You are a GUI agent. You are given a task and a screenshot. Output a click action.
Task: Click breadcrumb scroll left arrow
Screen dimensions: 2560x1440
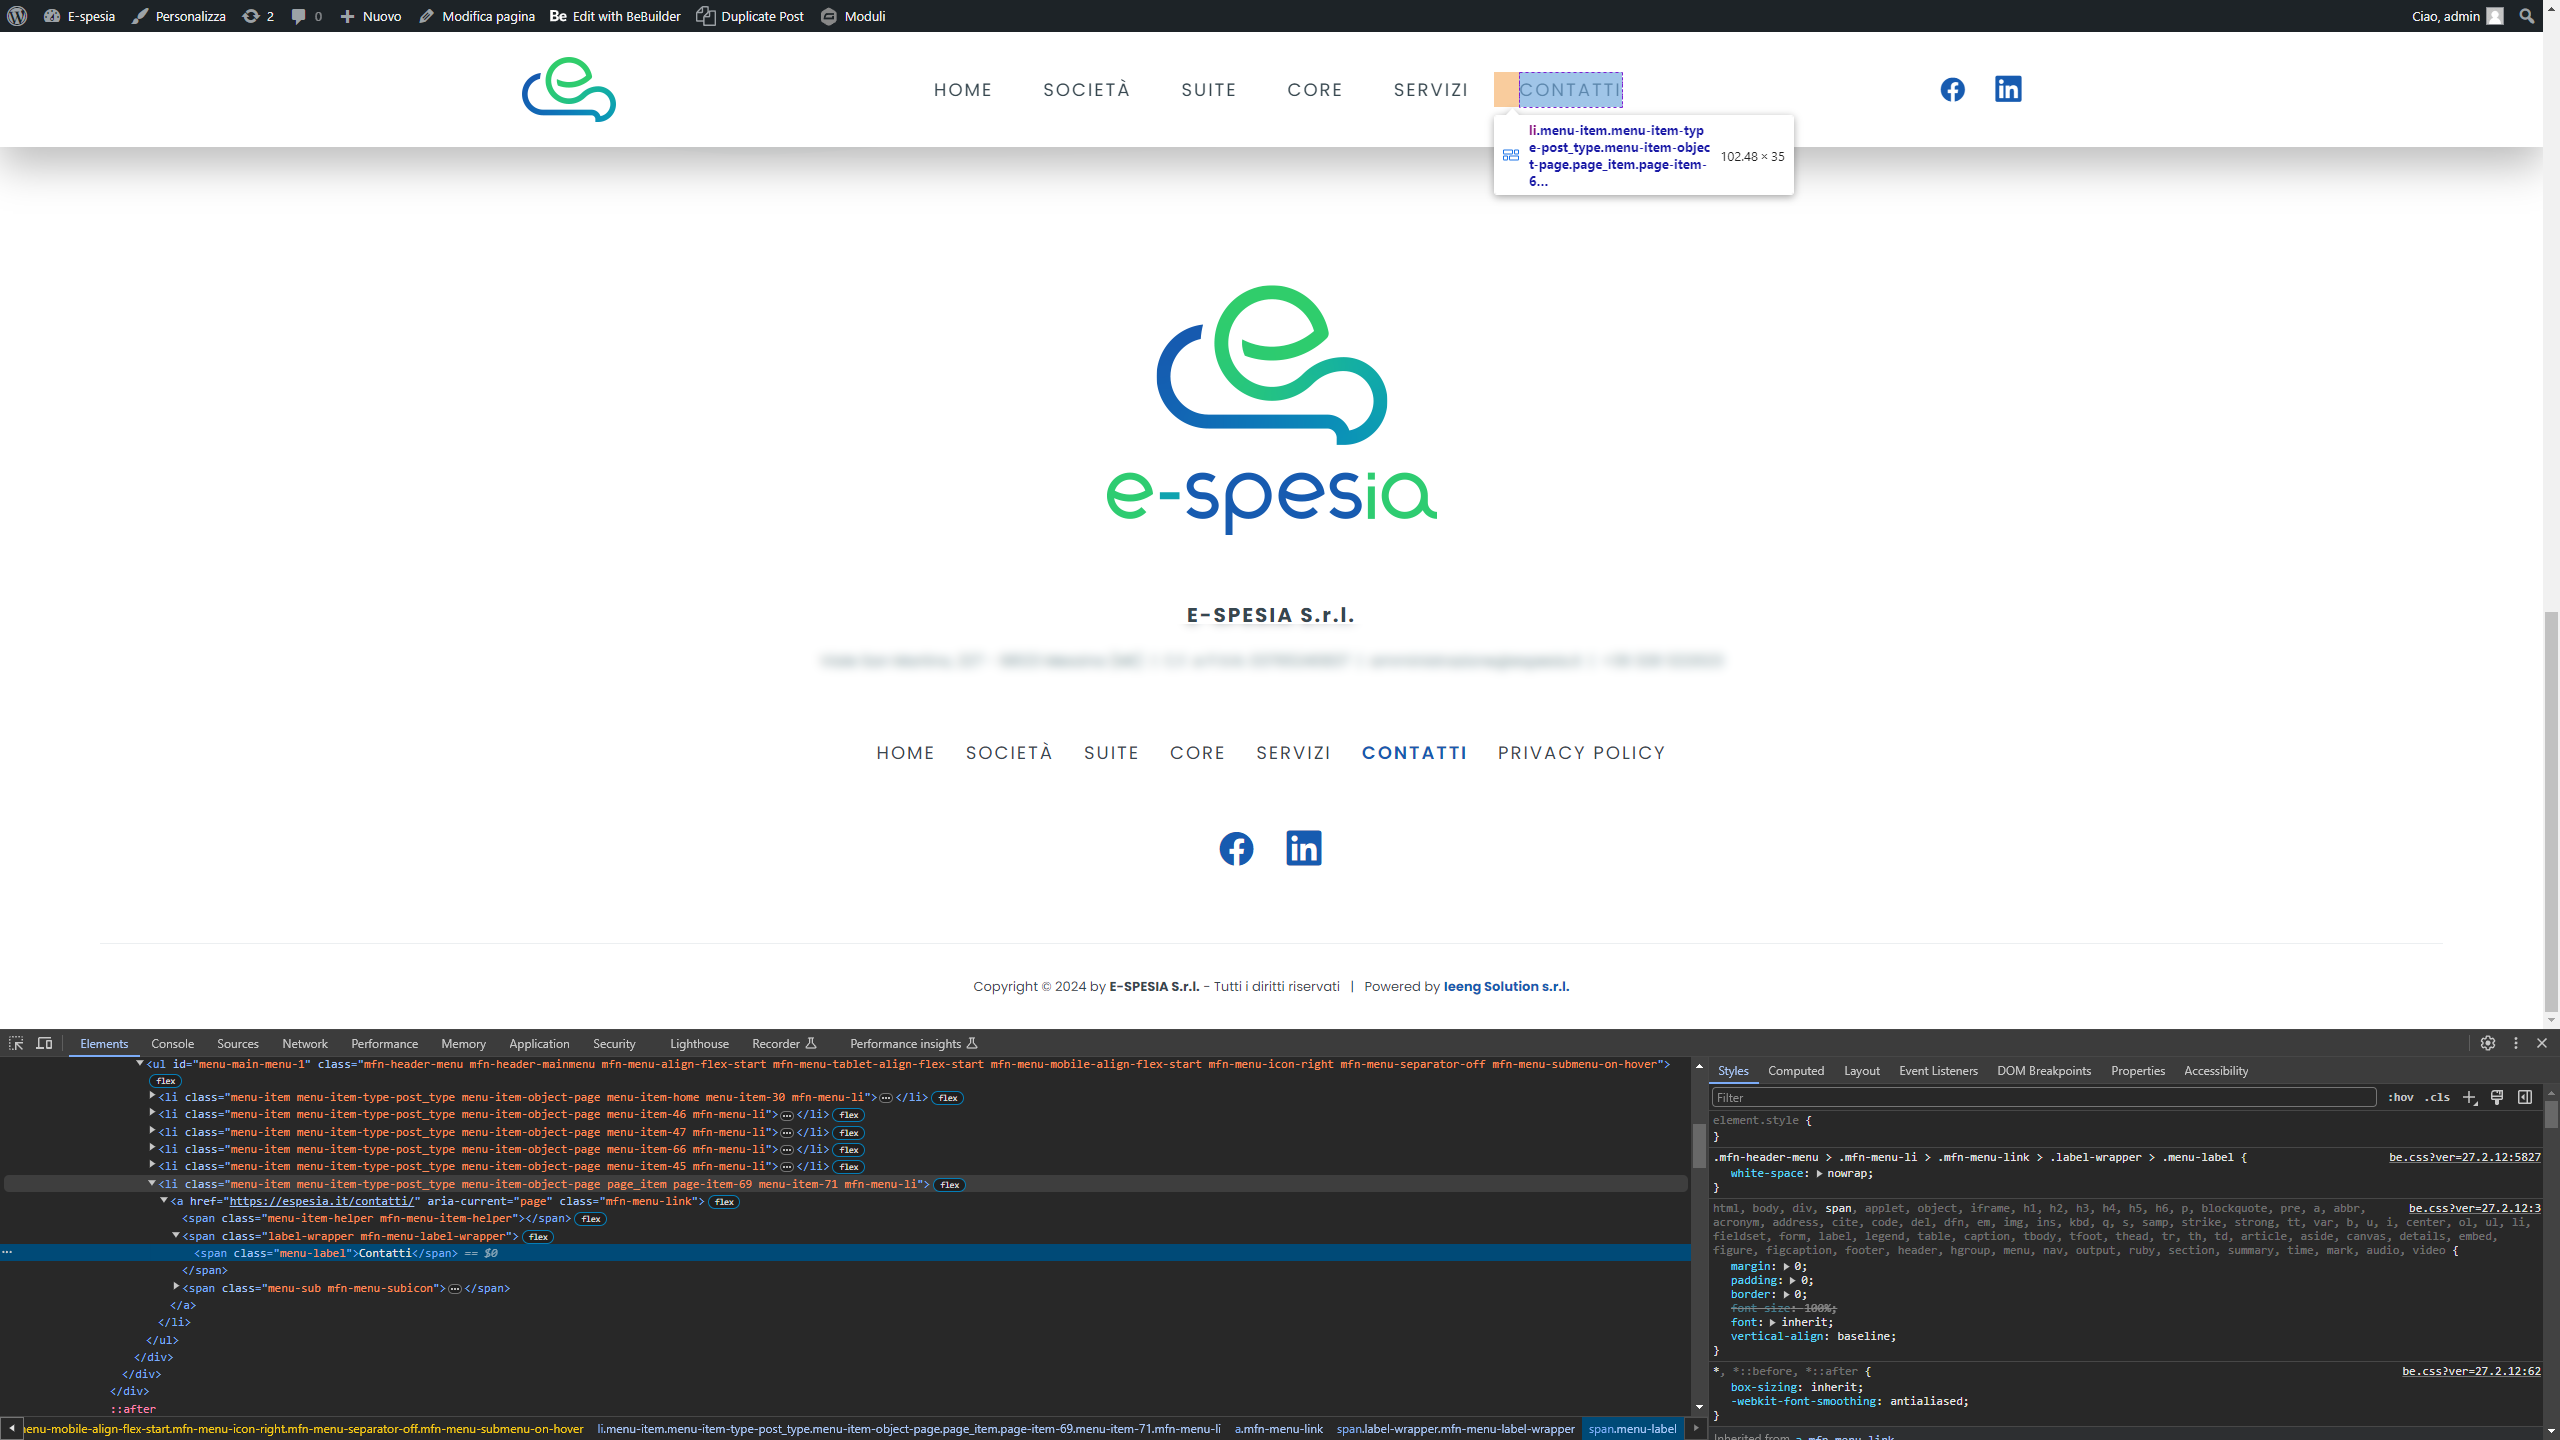pos(11,1428)
